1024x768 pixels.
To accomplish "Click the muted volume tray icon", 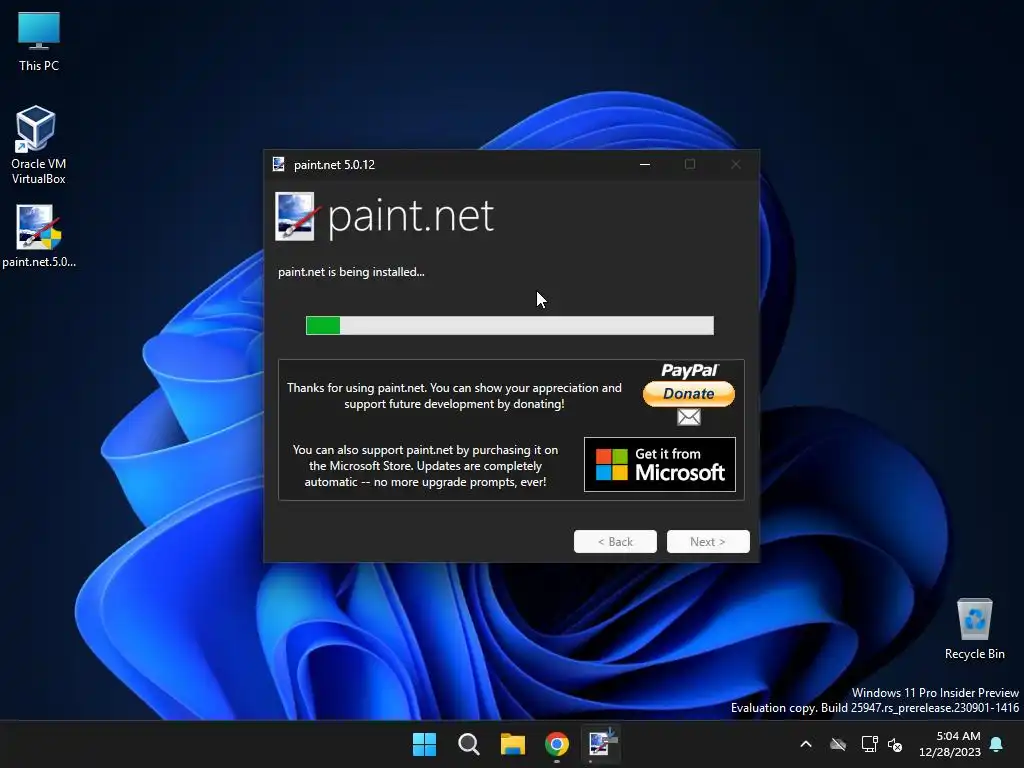I will pyautogui.click(x=895, y=744).
